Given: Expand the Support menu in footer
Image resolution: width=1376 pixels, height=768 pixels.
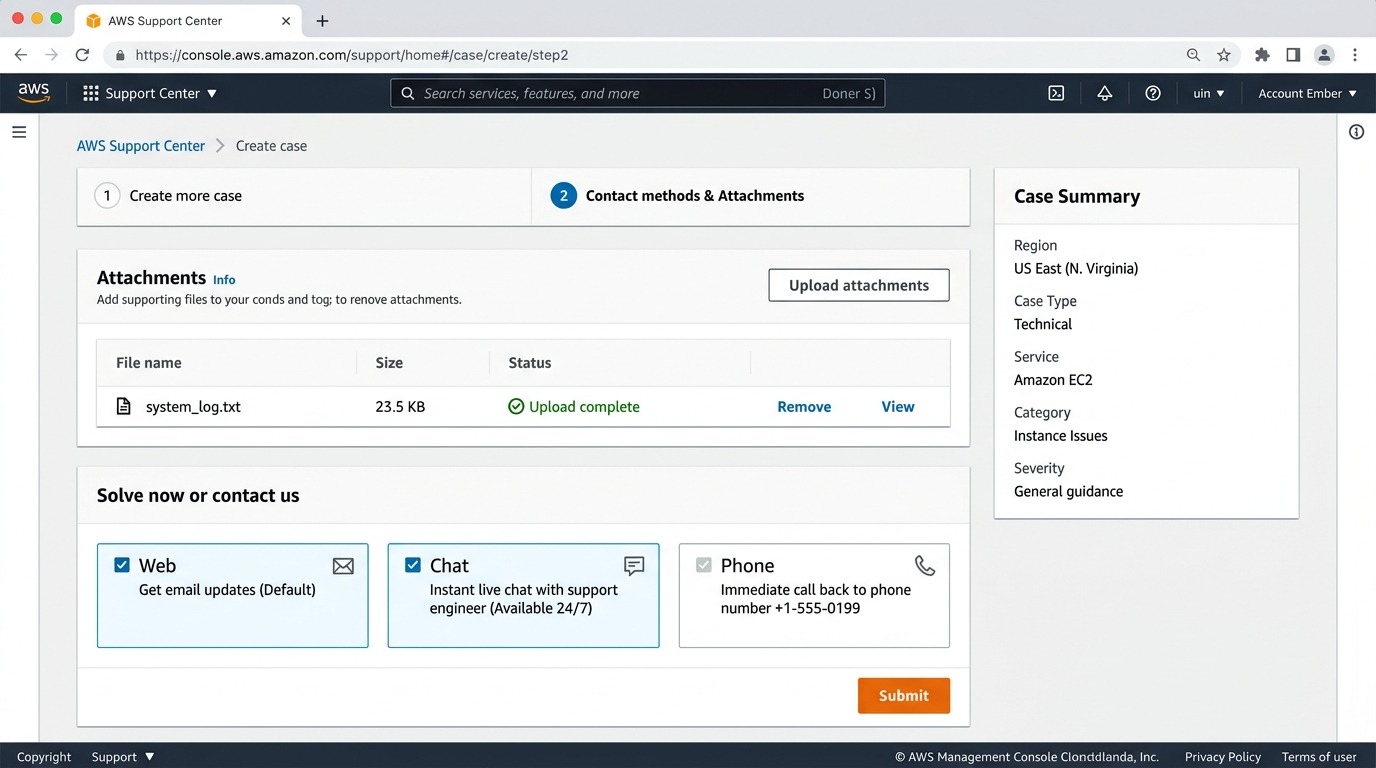Looking at the screenshot, I should (123, 757).
